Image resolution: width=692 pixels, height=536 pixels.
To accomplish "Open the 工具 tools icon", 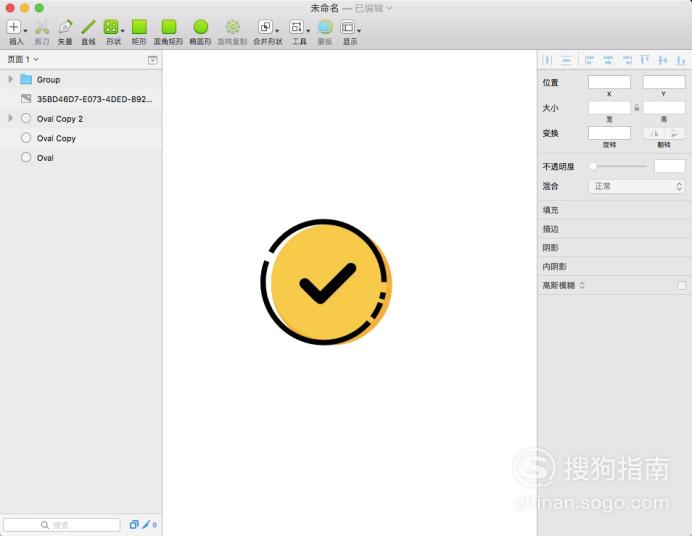I will [x=296, y=27].
